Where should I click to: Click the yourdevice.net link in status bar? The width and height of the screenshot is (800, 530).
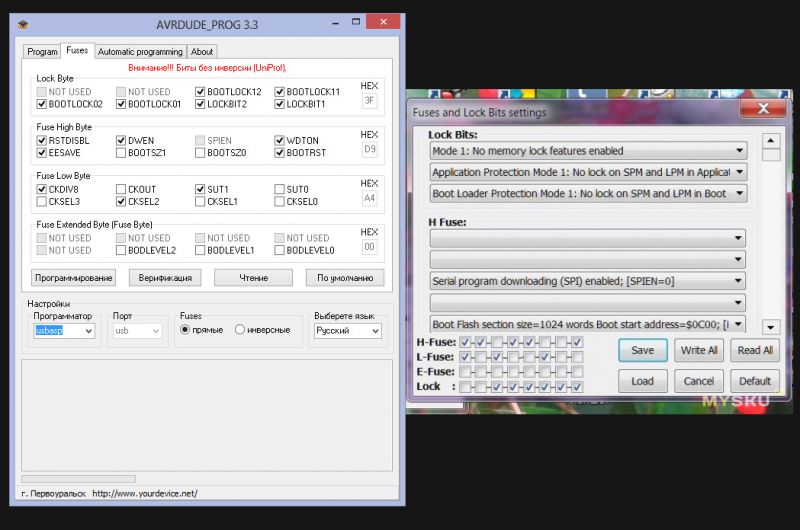pyautogui.click(x=145, y=494)
